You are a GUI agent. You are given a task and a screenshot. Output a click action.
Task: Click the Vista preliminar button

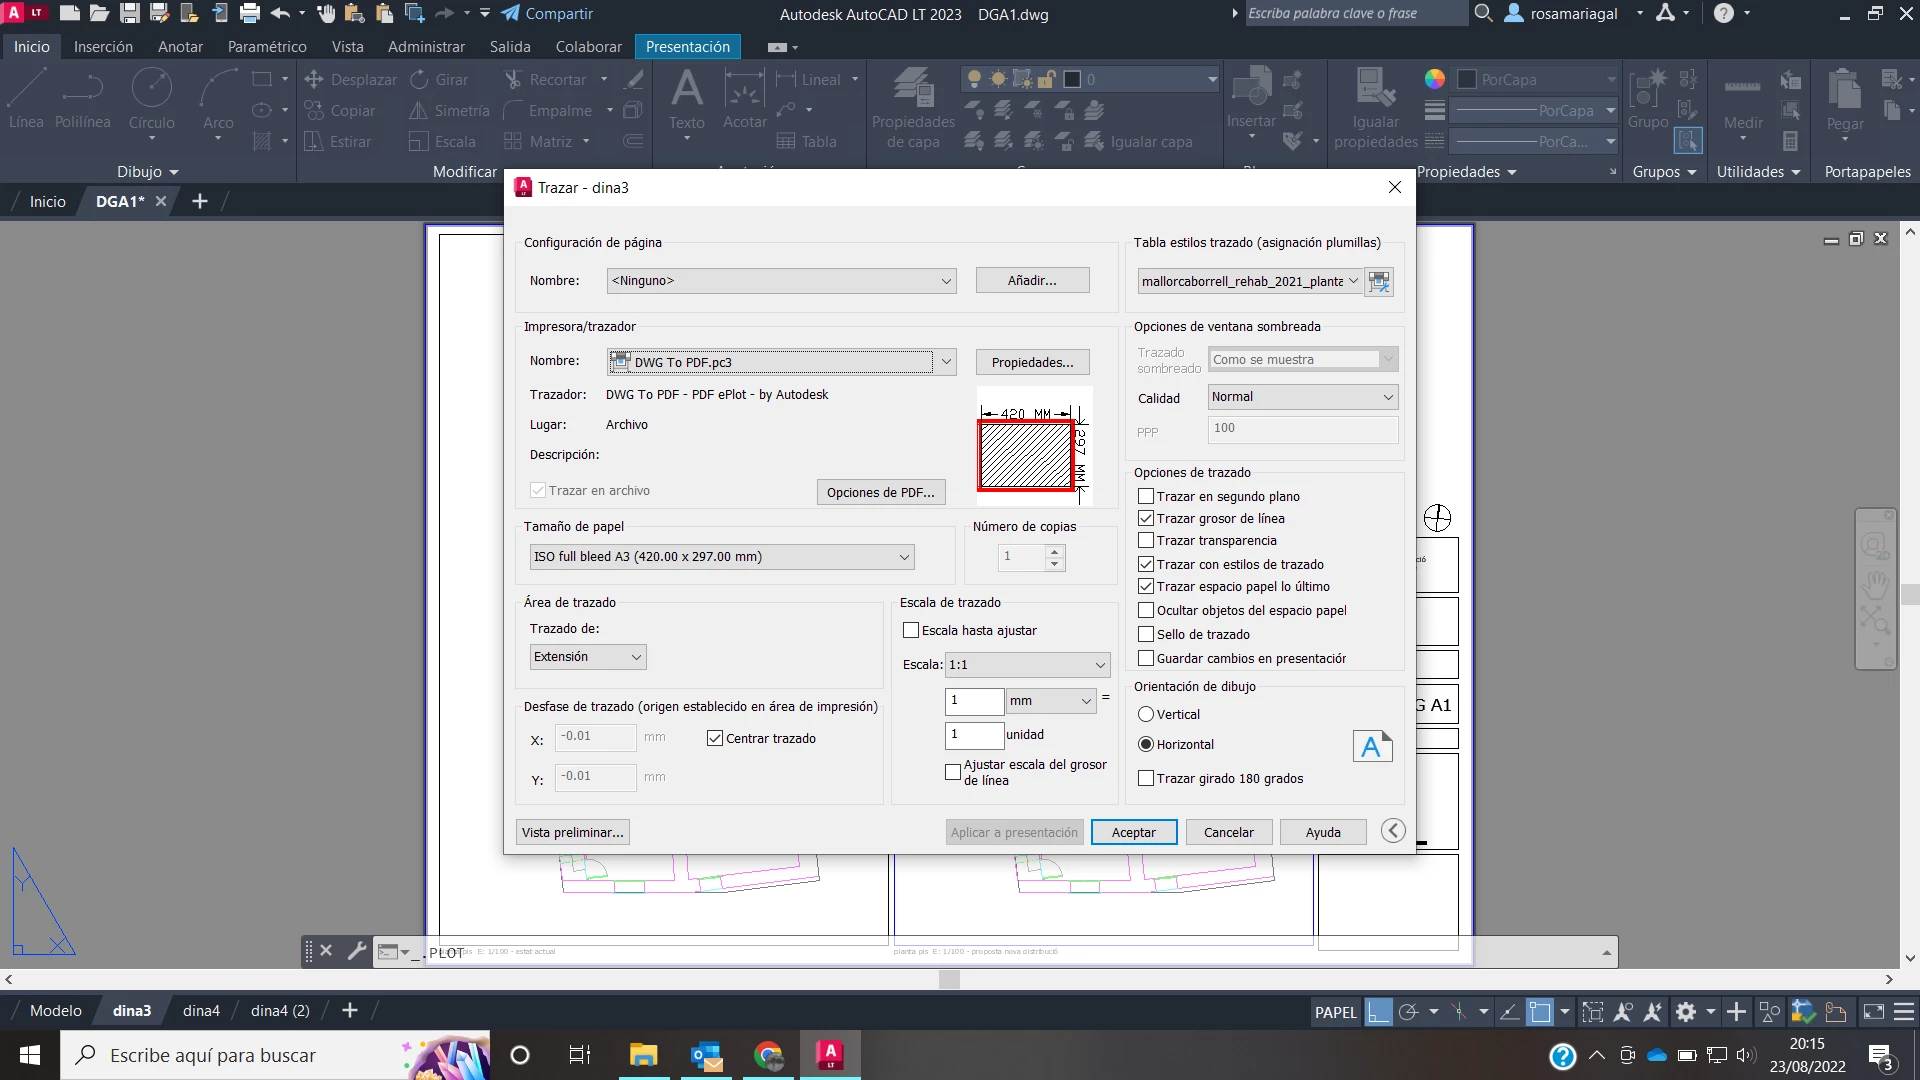572,832
